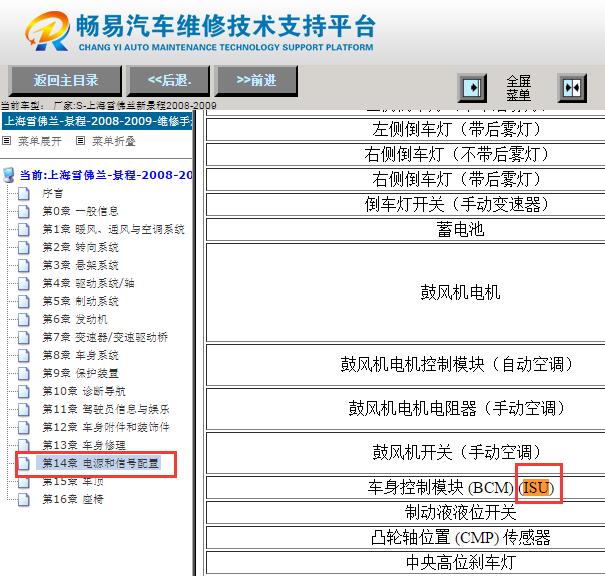Click the 菜单展开 square icon
This screenshot has width=605, height=576.
click(6, 140)
